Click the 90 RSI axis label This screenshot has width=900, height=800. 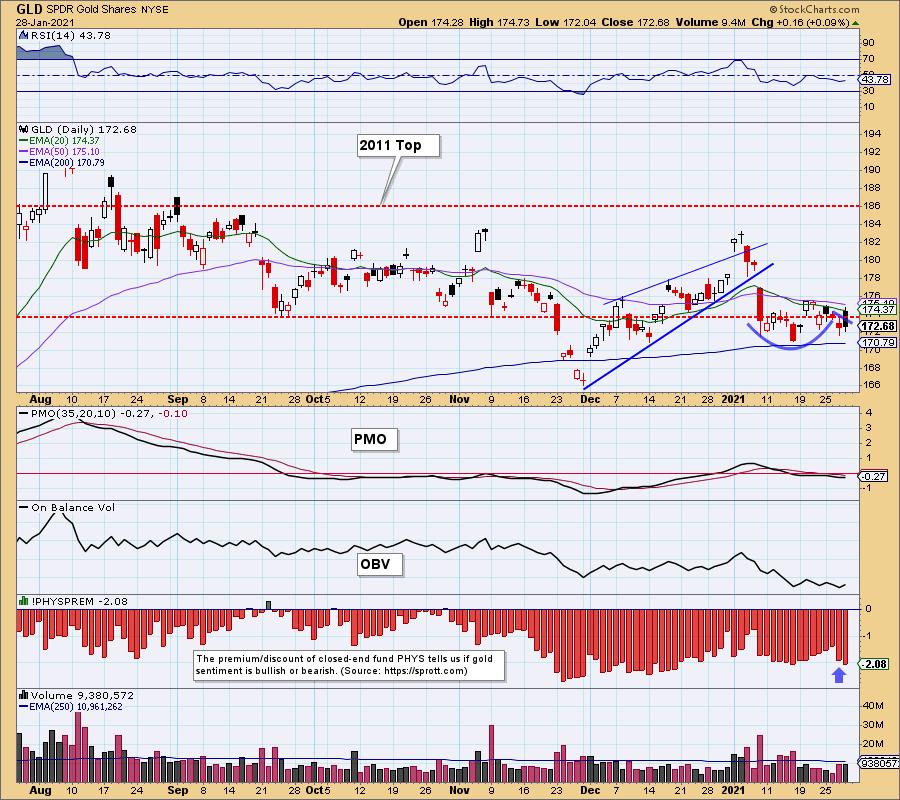point(868,43)
